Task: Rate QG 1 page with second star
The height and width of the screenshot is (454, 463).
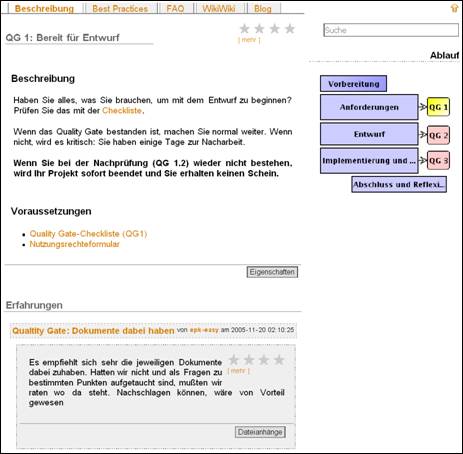Action: pyautogui.click(x=259, y=29)
